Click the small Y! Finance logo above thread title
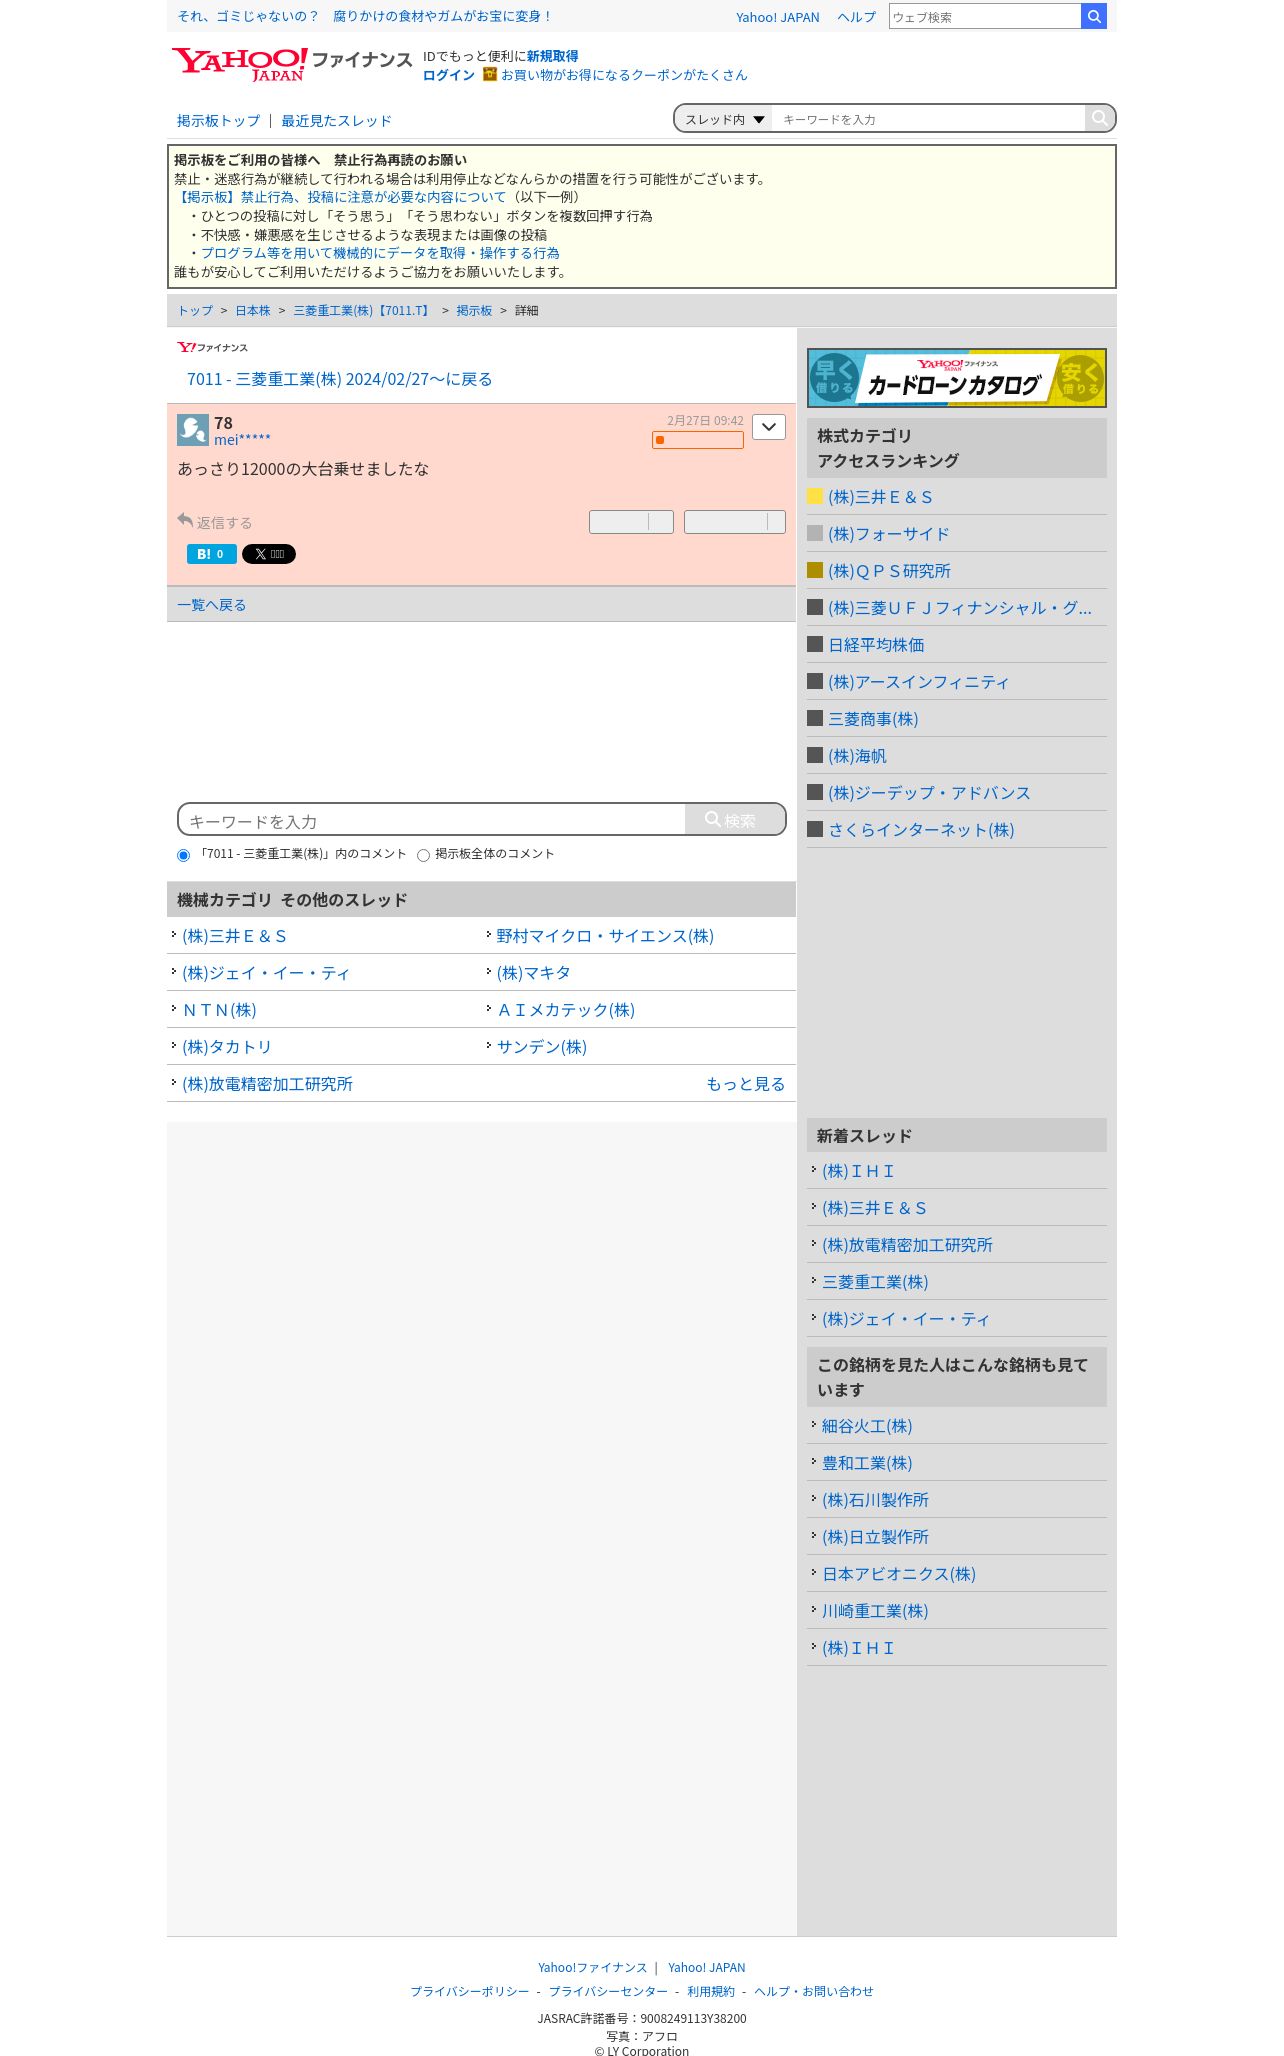The image size is (1284, 2056). (212, 347)
